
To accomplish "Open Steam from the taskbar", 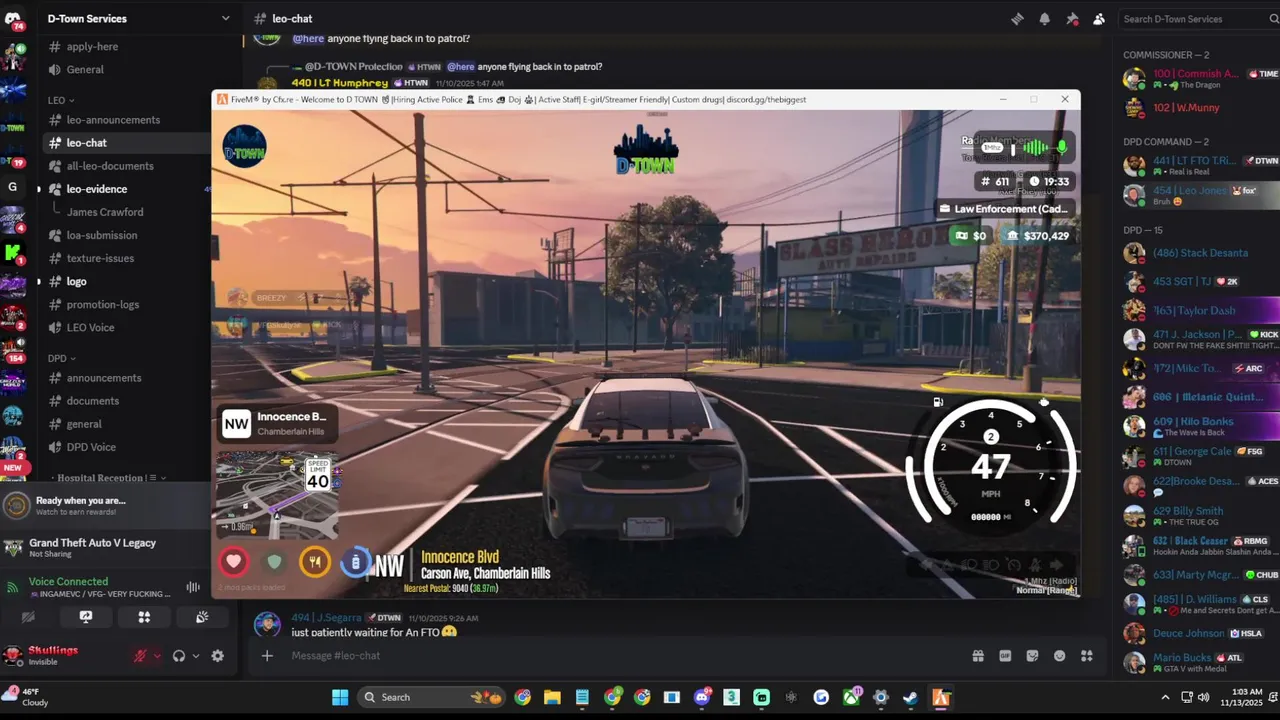I will 910,697.
